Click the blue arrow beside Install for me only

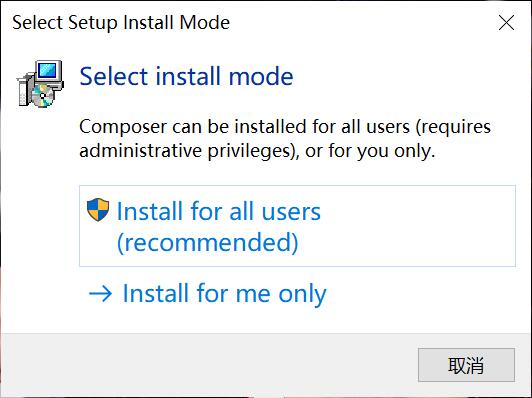tap(100, 294)
